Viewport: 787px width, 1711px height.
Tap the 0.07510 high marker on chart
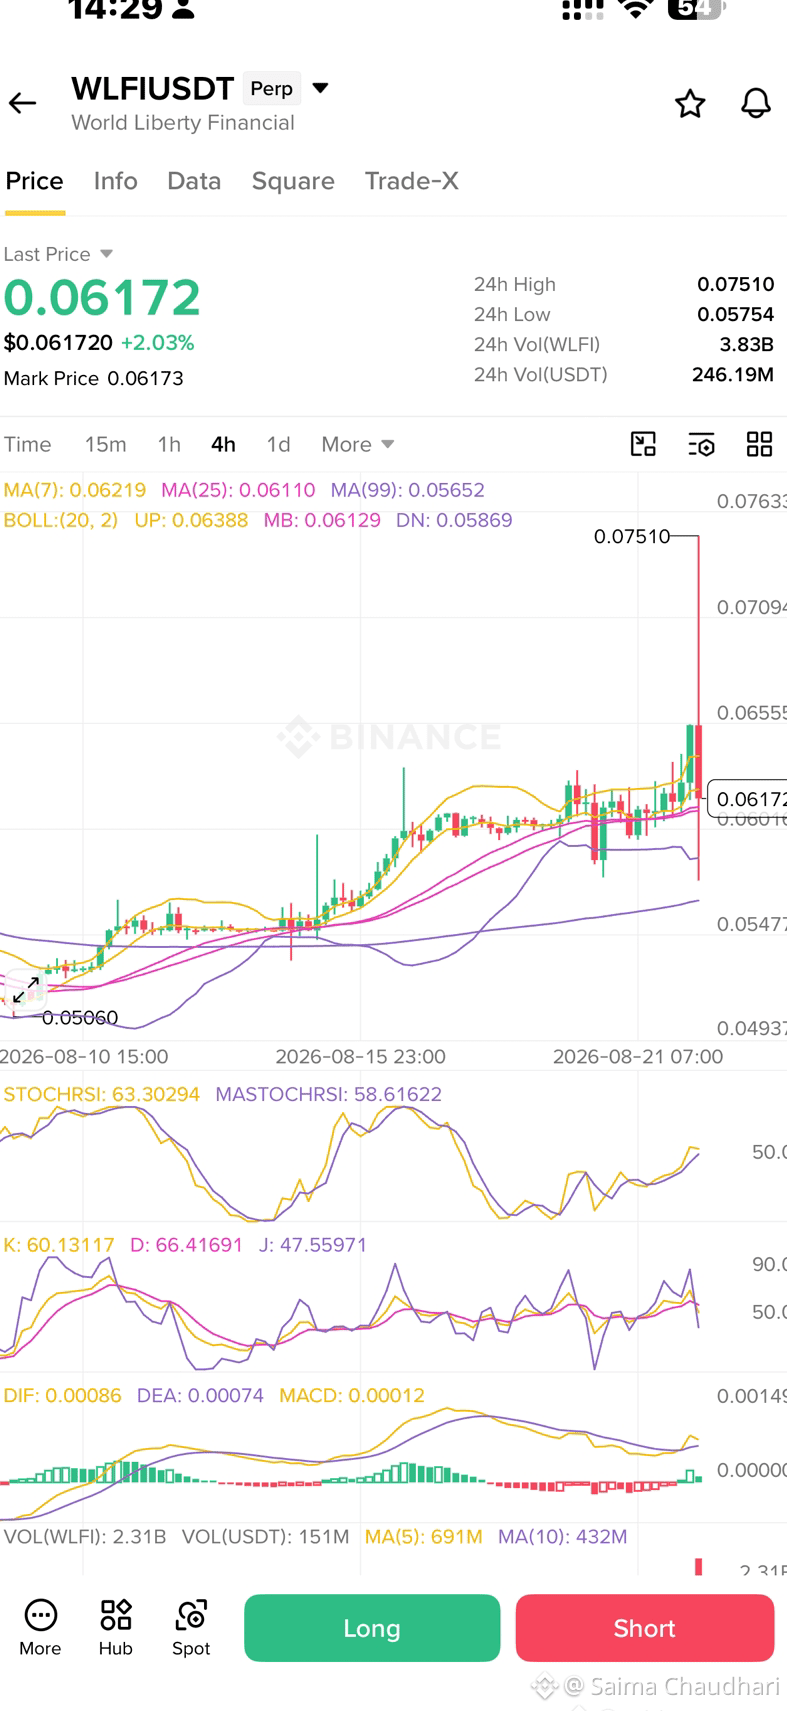pyautogui.click(x=632, y=536)
